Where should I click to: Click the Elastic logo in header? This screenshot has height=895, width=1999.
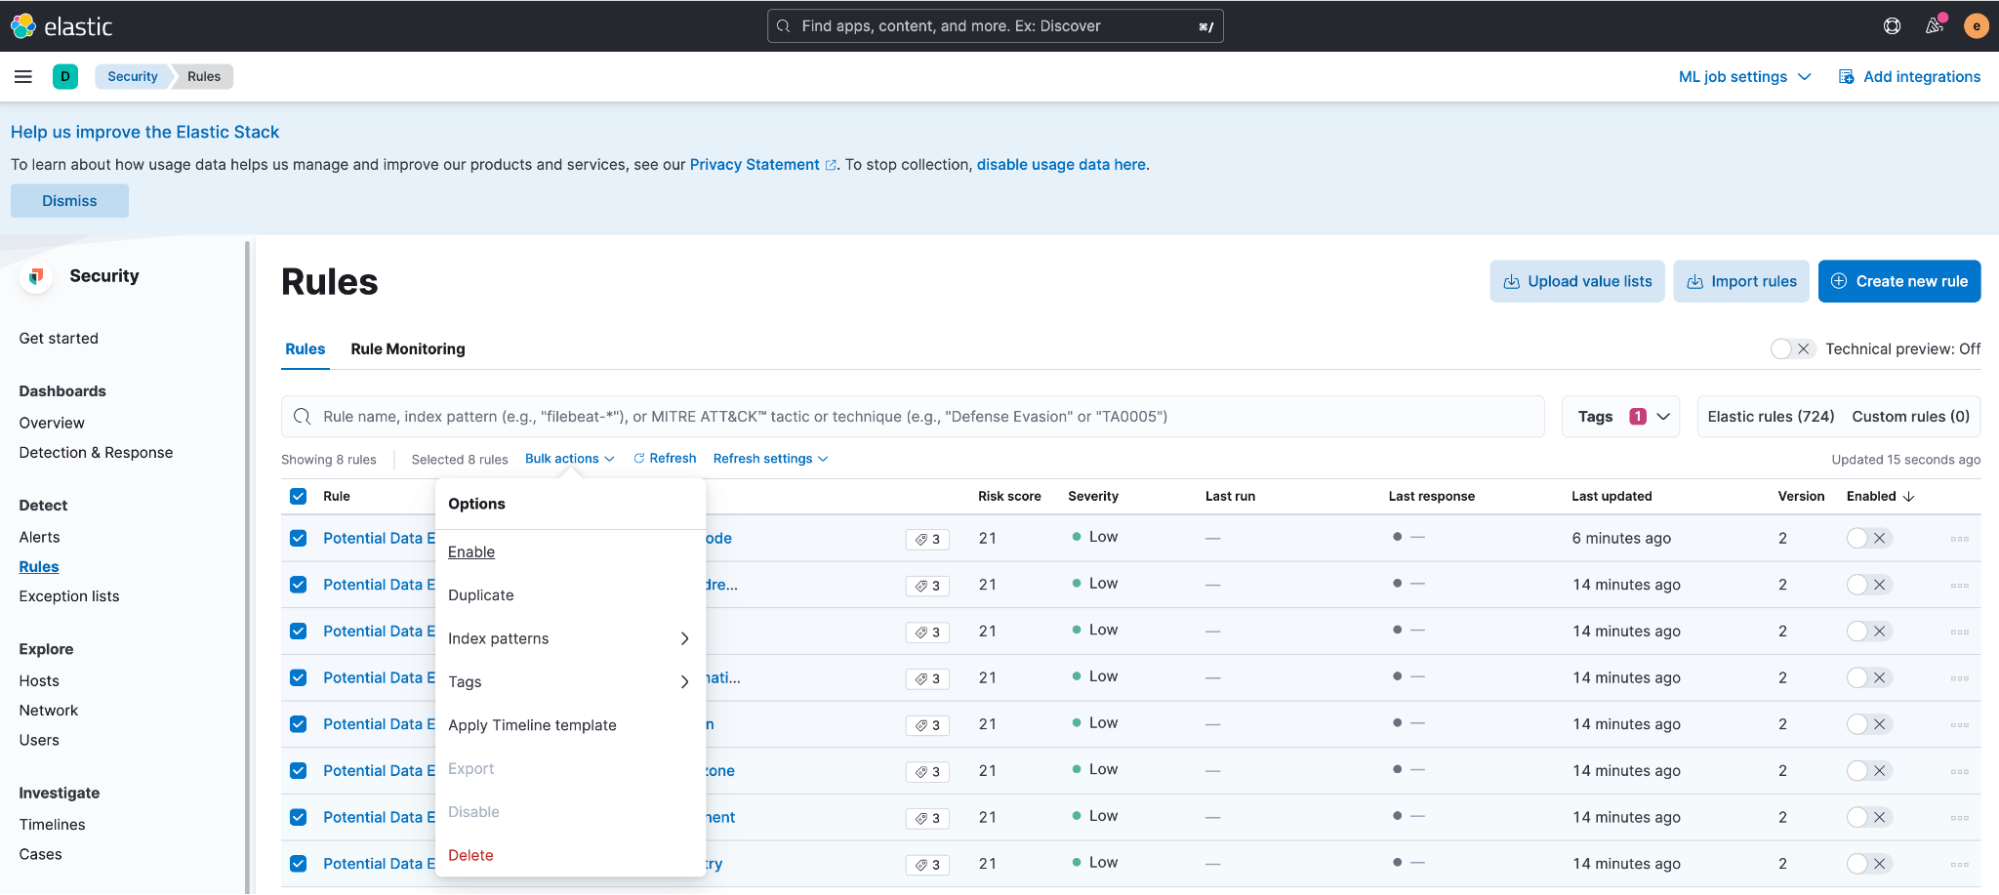click(x=62, y=26)
